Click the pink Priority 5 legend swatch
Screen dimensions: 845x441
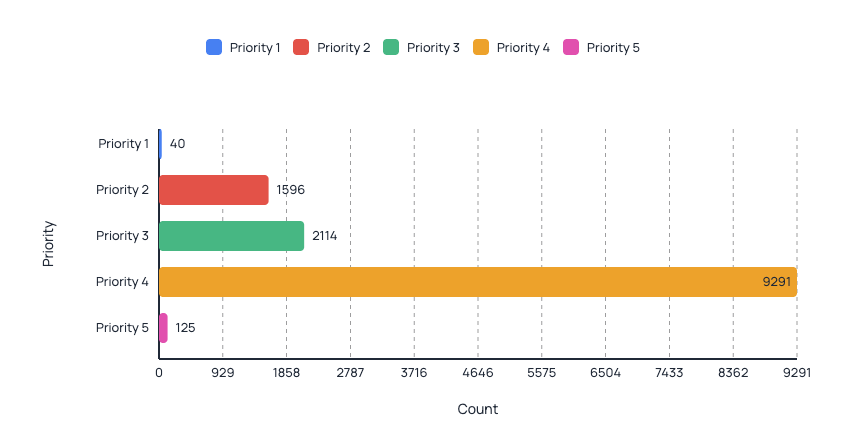tap(571, 47)
